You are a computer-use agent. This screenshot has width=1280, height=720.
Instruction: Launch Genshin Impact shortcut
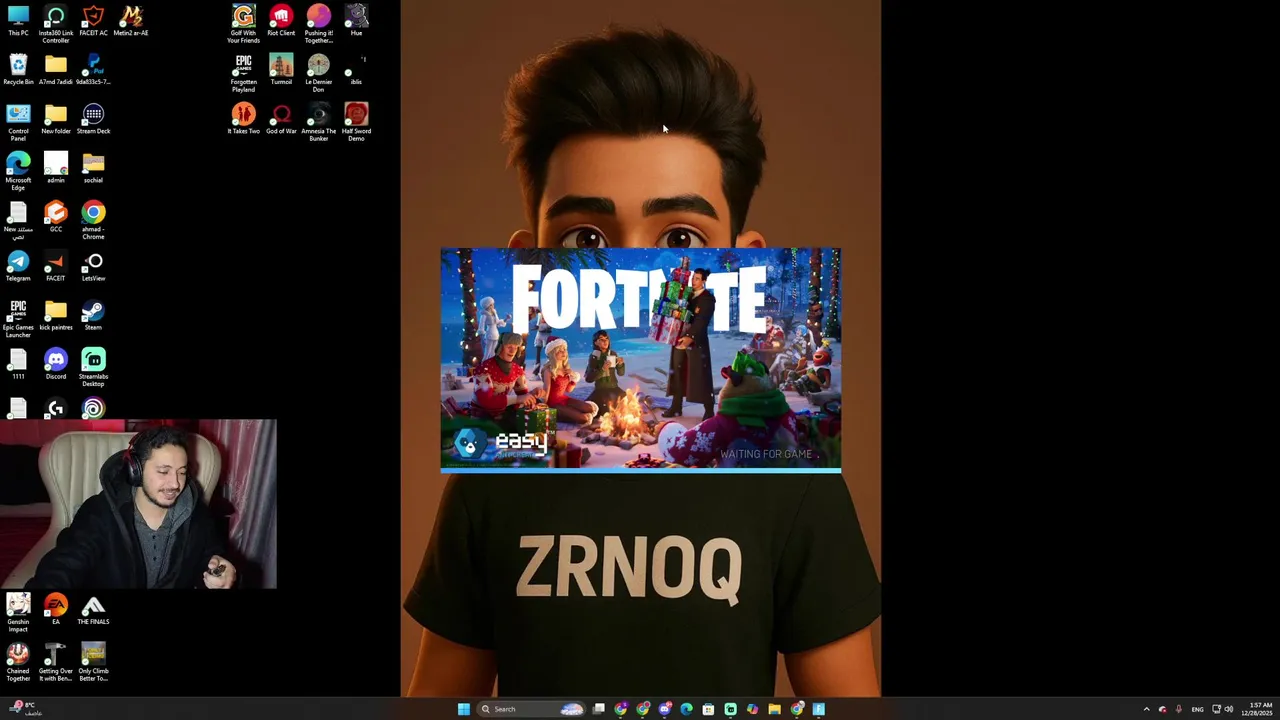click(18, 613)
